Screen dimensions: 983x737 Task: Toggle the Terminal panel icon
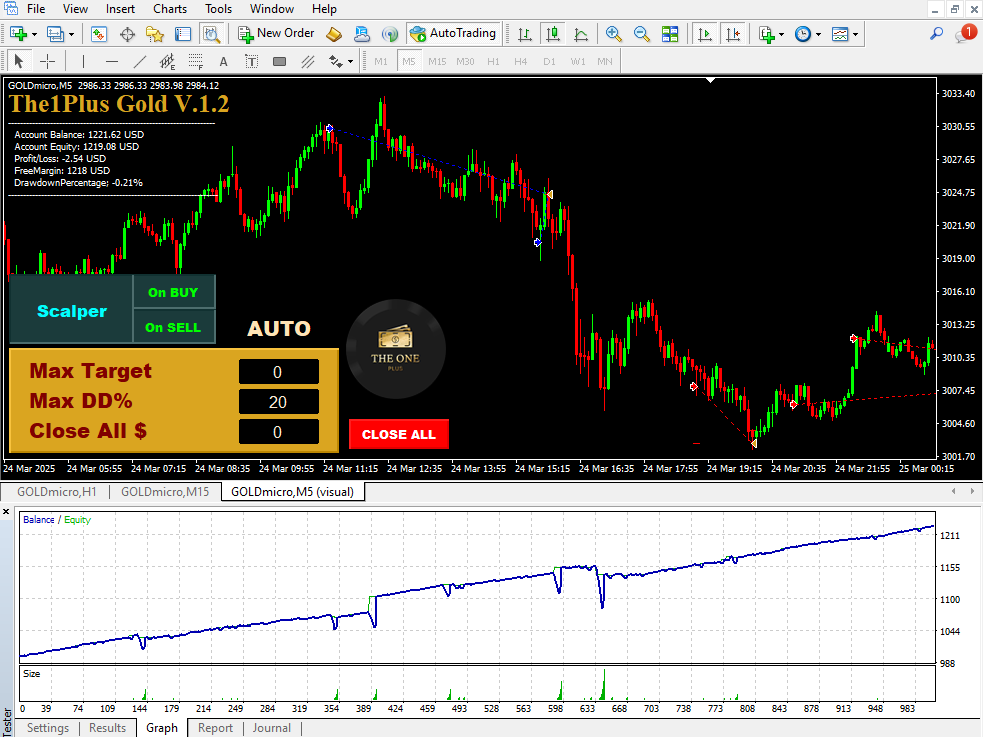pos(183,34)
